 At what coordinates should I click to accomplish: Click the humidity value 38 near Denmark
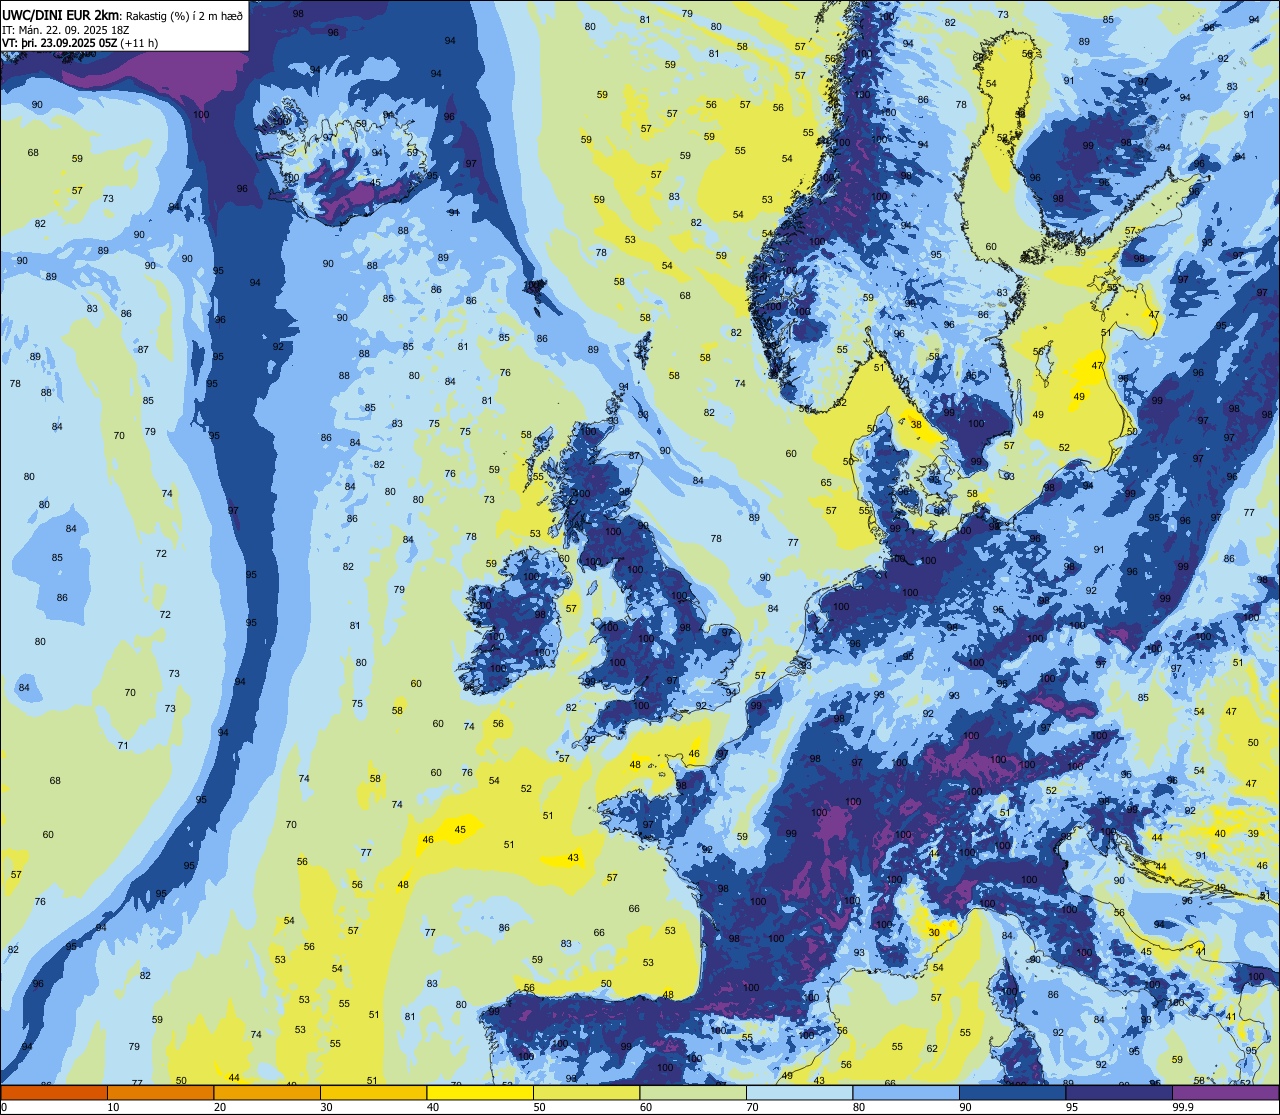tap(916, 424)
